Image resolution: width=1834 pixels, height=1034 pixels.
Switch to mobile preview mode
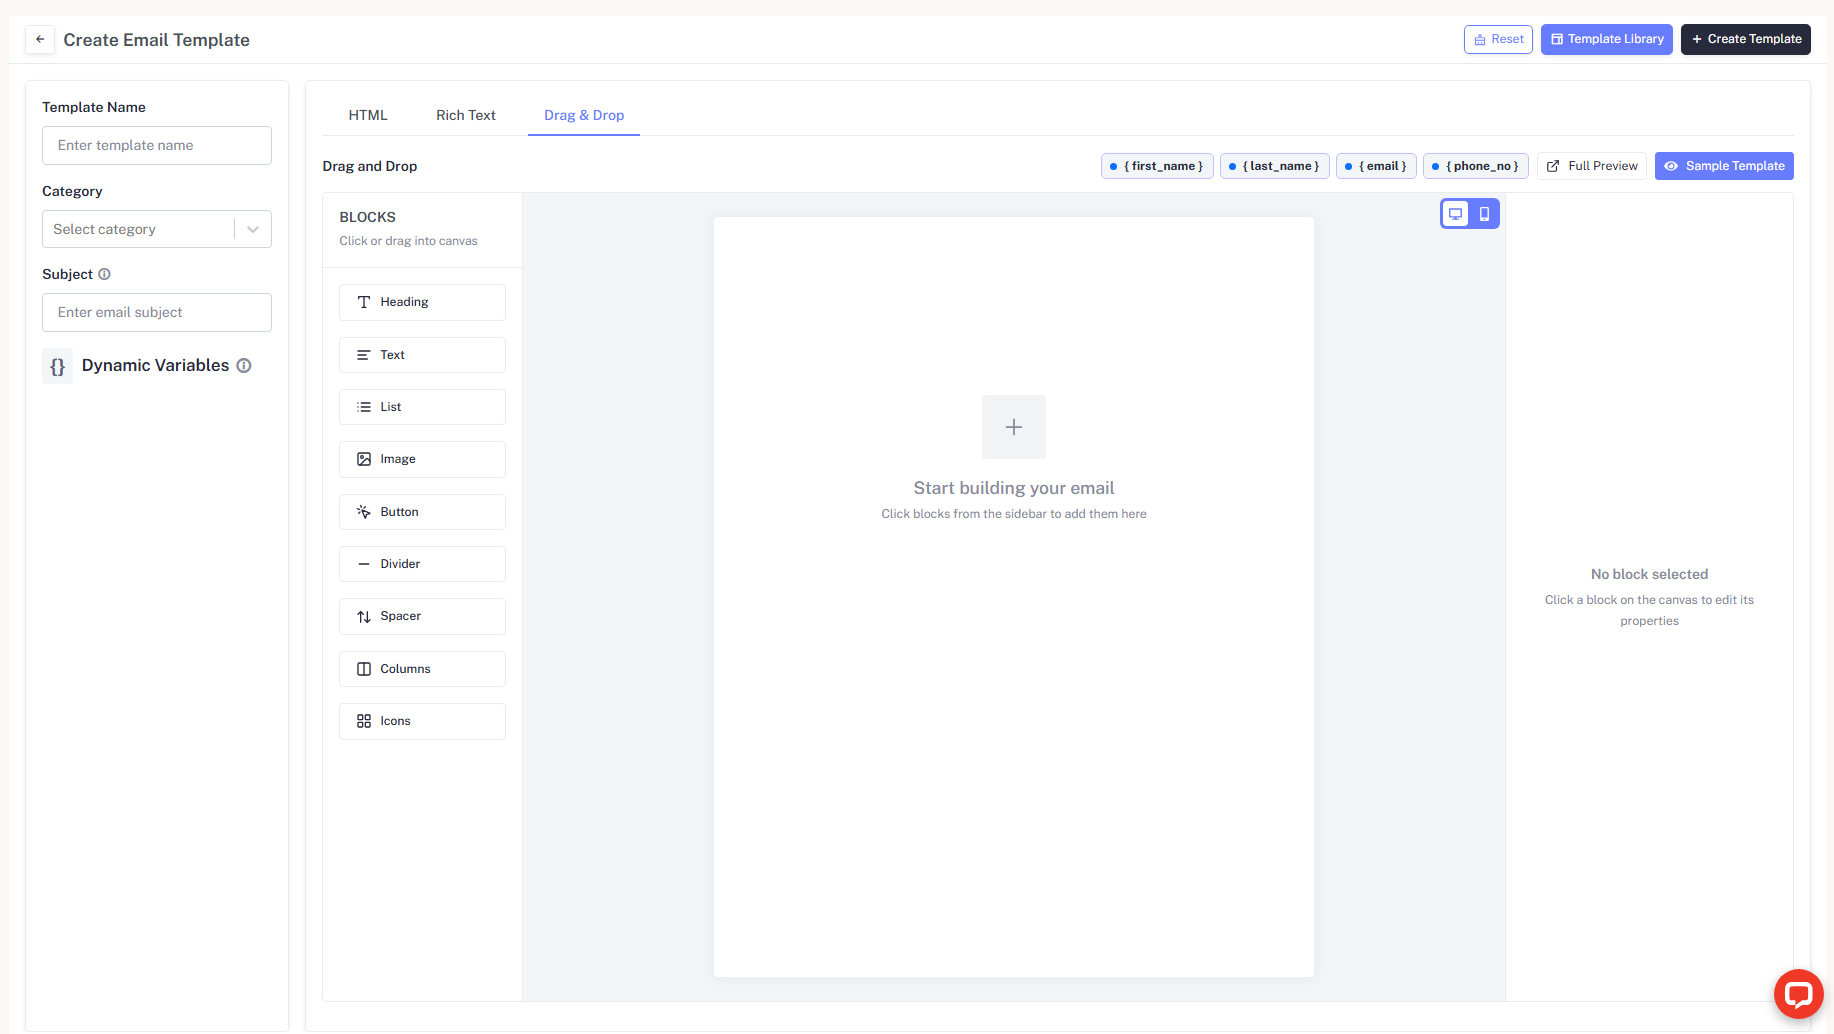coord(1484,213)
